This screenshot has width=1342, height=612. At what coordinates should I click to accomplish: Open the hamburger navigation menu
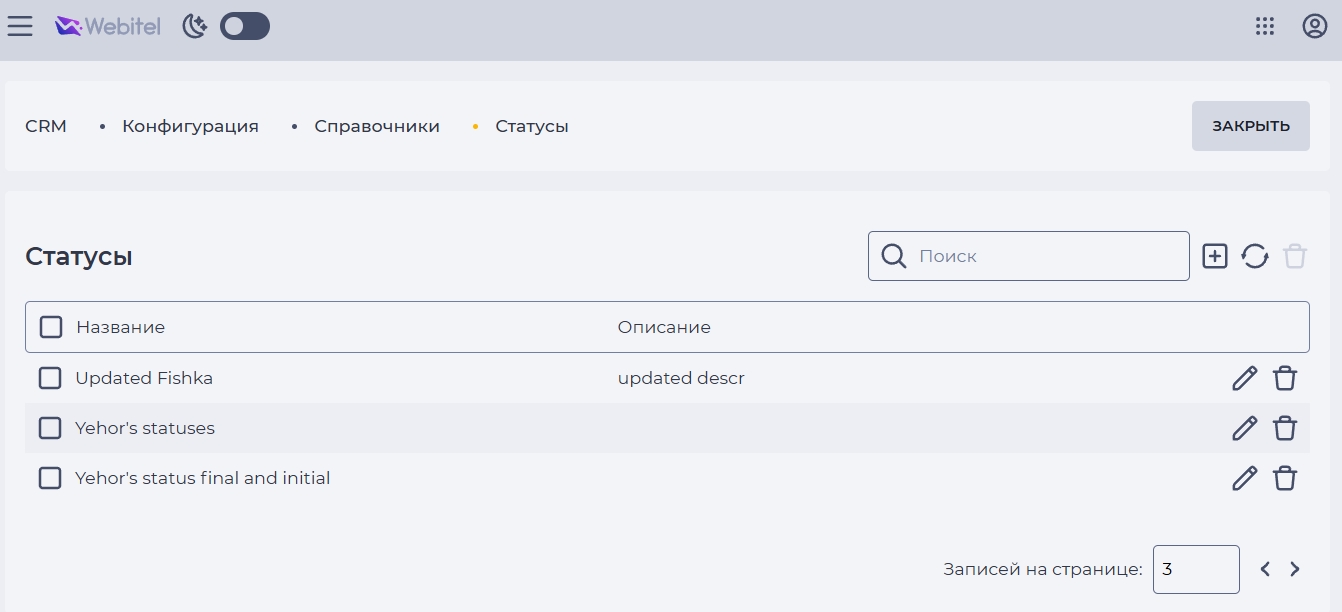20,26
